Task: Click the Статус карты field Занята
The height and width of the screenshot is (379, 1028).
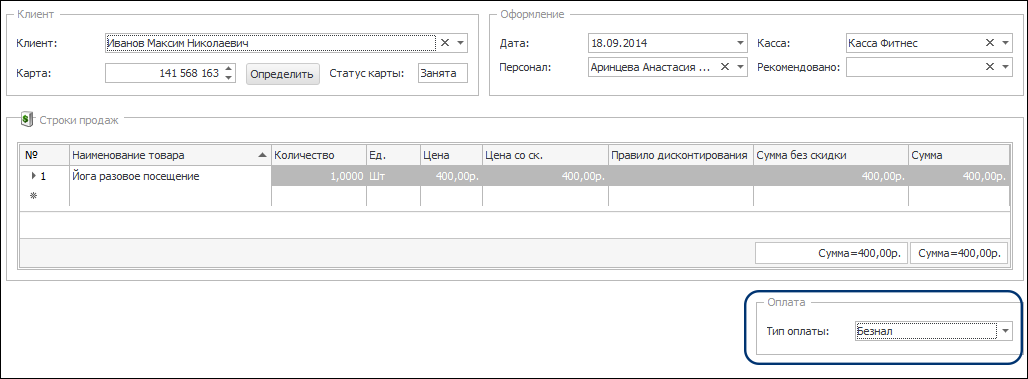Action: pyautogui.click(x=443, y=73)
